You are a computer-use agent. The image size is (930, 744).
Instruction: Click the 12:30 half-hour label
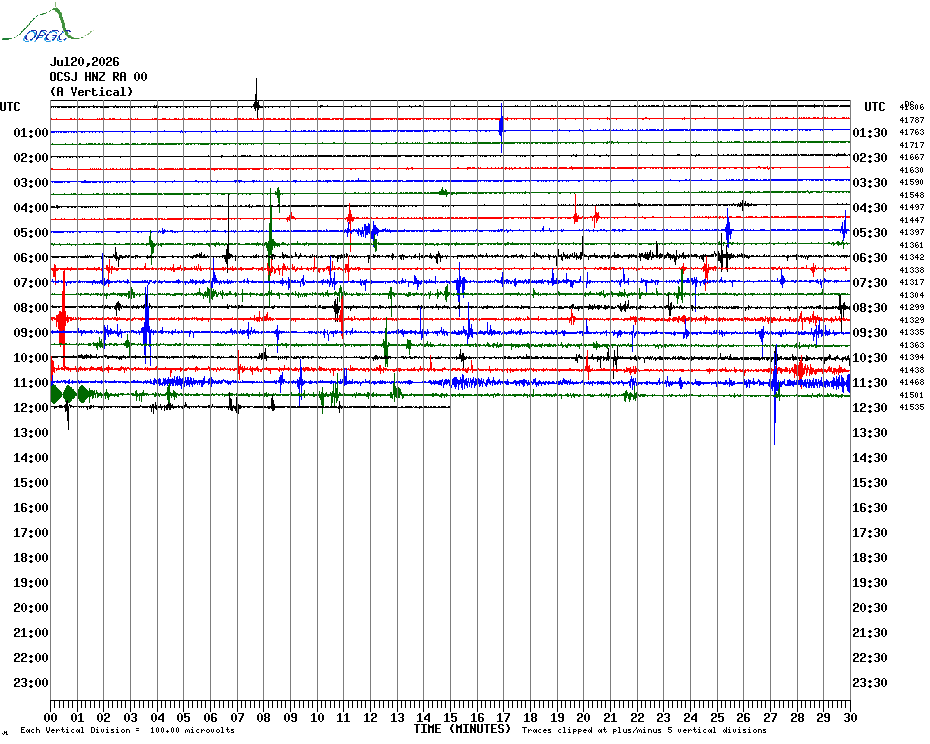pos(870,408)
